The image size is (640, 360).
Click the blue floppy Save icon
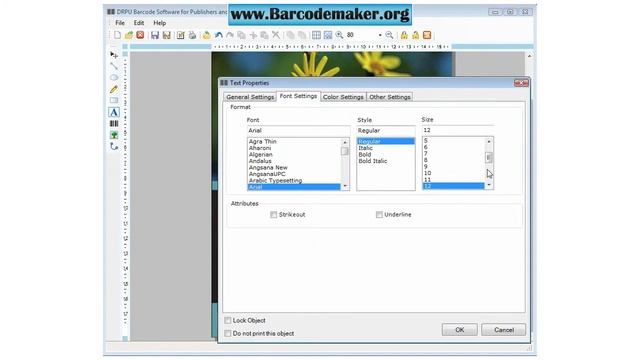[x=155, y=35]
